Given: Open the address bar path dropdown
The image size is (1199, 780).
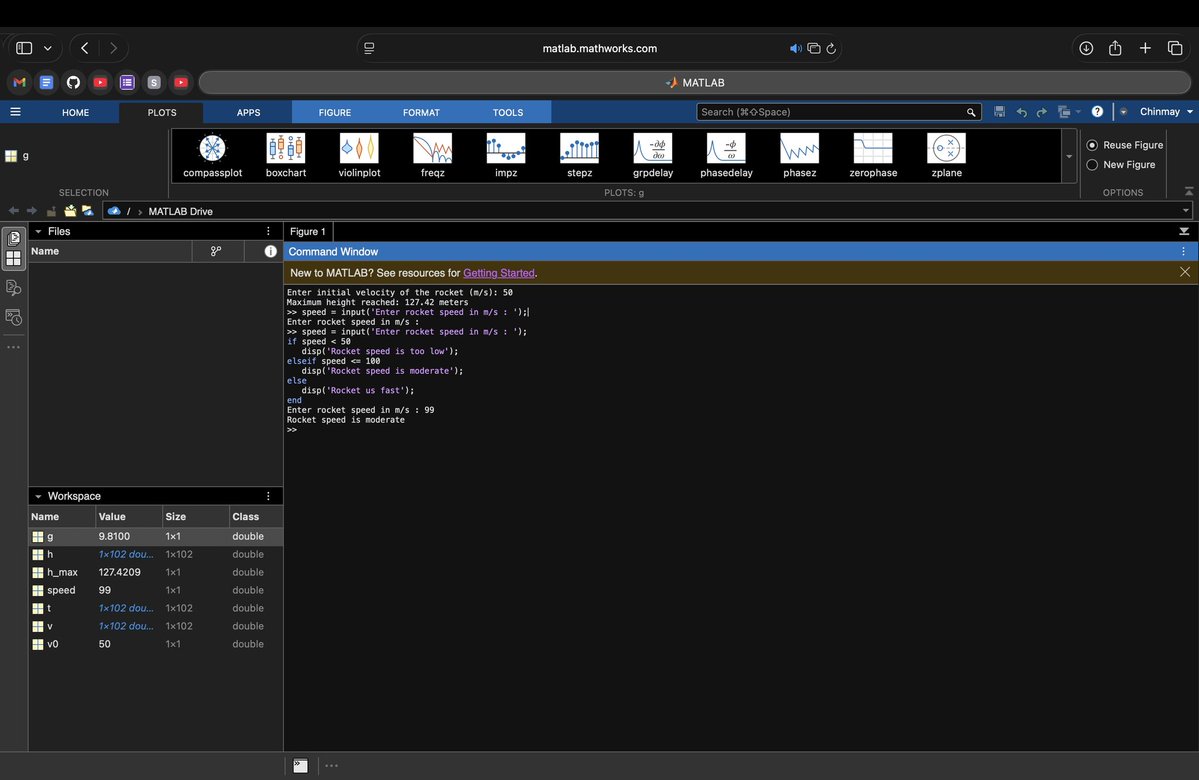Looking at the screenshot, I should [1186, 211].
